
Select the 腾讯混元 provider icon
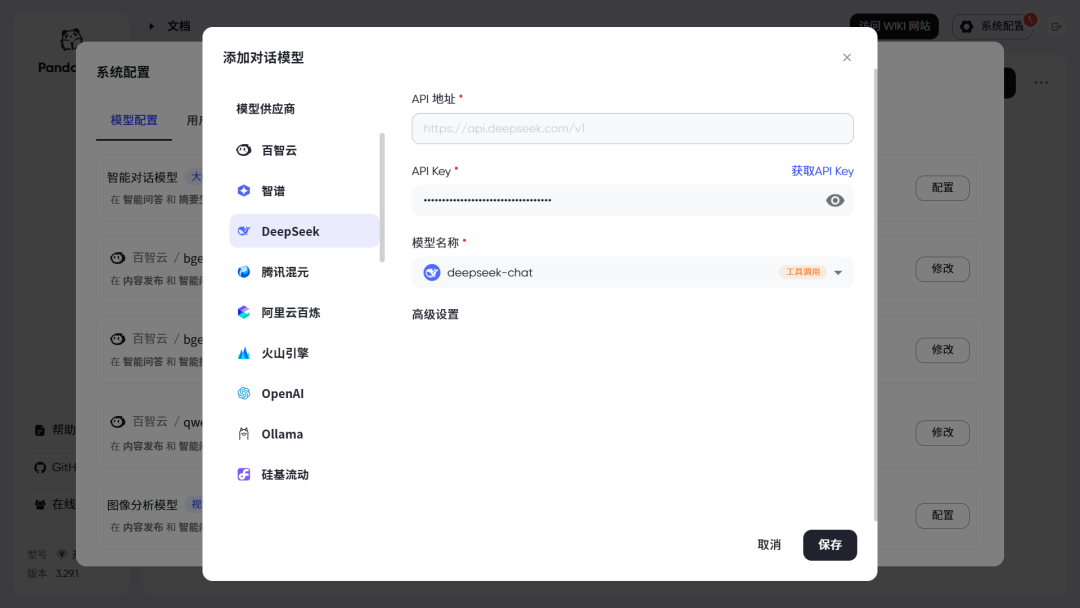point(244,272)
